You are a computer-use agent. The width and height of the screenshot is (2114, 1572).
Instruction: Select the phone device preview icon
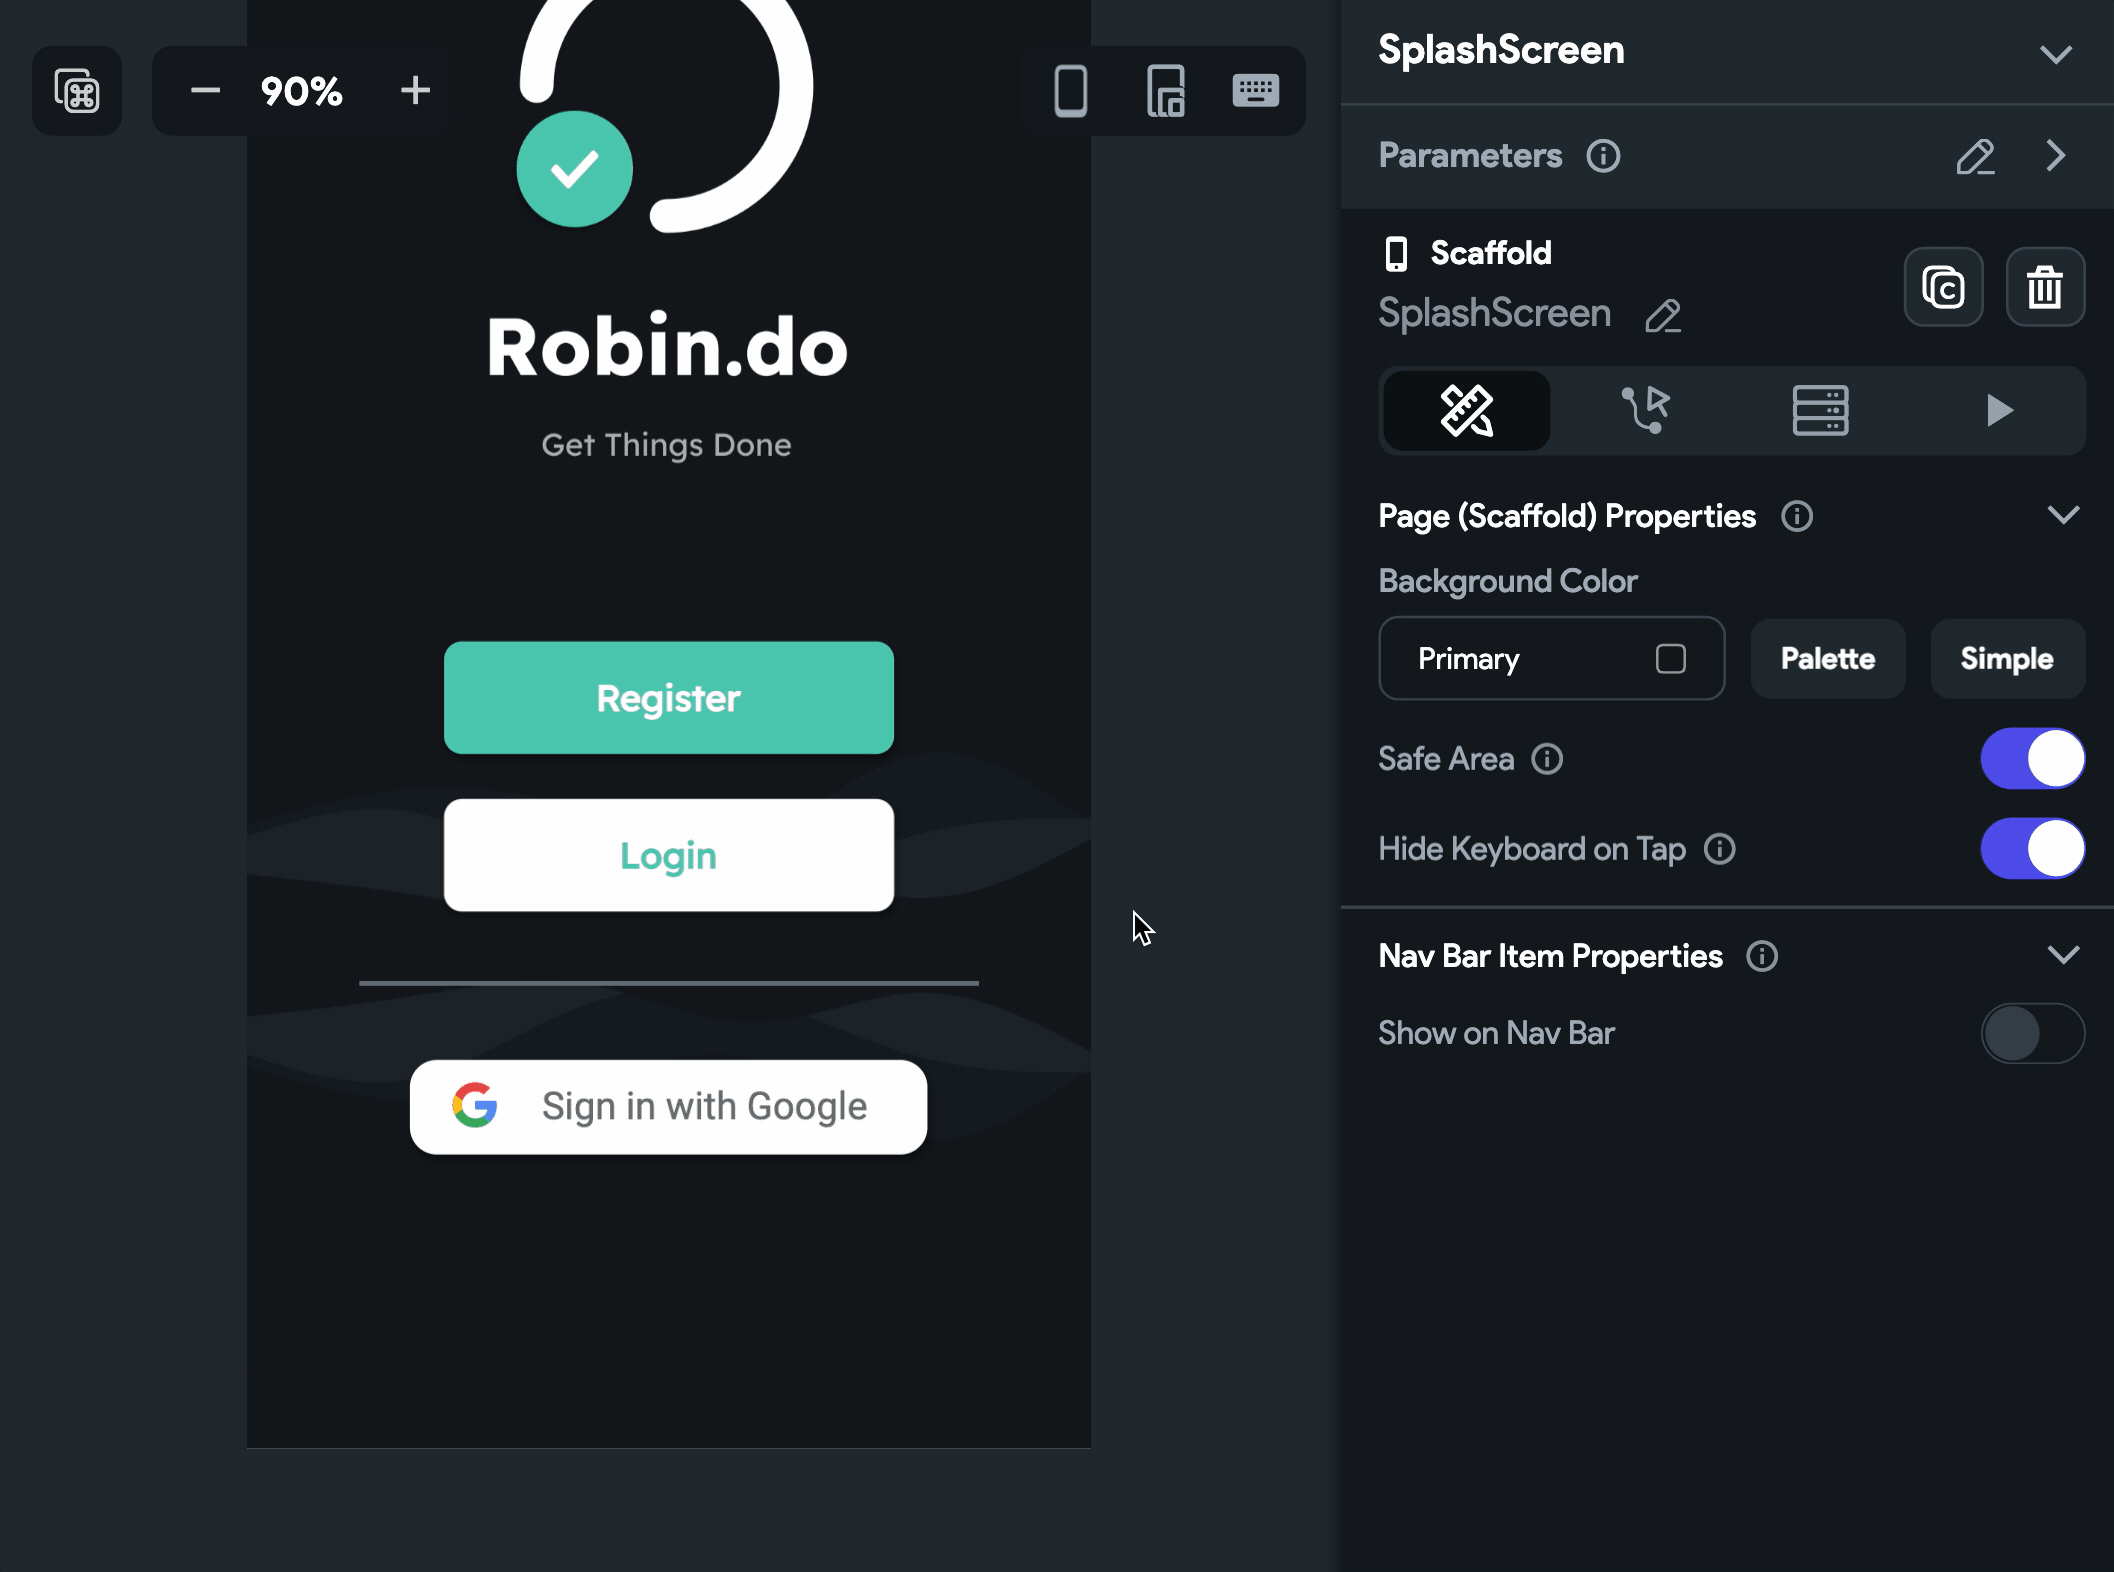pos(1070,91)
